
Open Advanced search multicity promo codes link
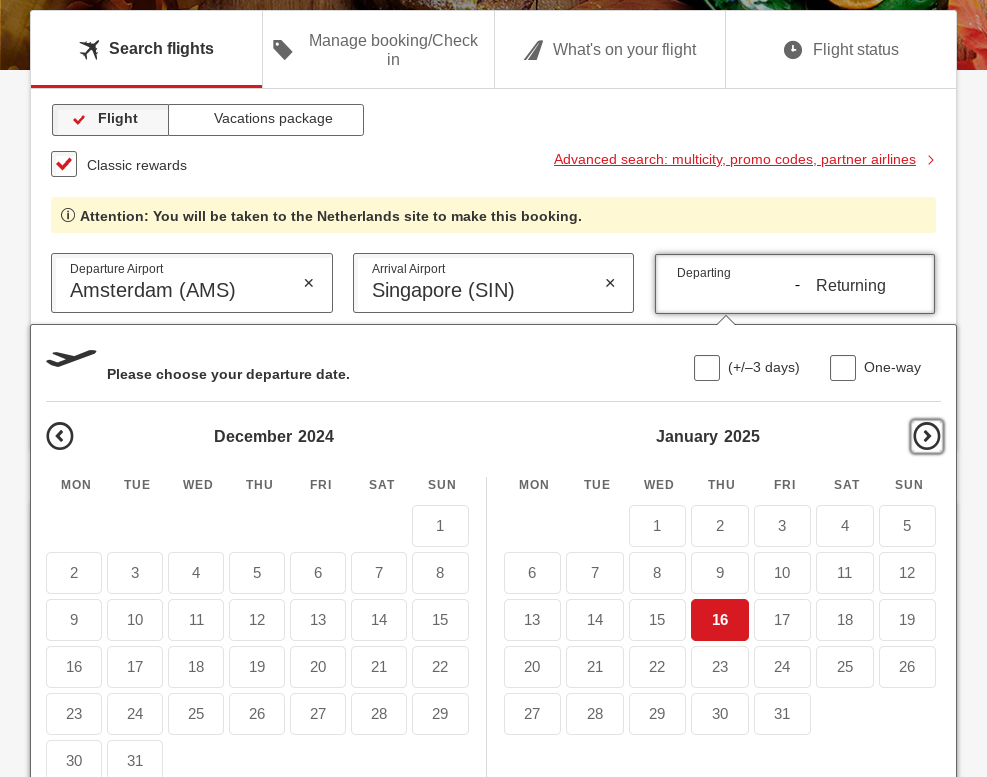coord(735,159)
